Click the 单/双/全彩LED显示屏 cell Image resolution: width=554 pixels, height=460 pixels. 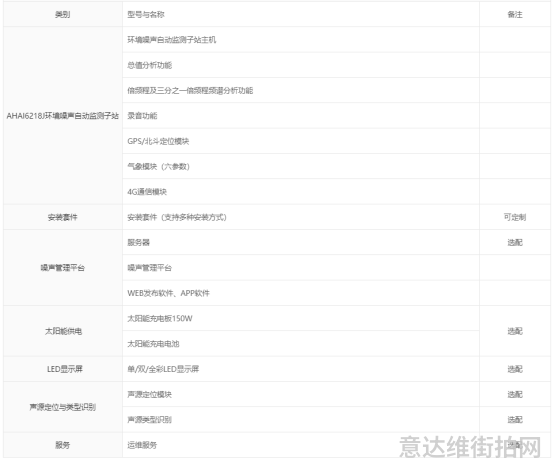[301, 369]
